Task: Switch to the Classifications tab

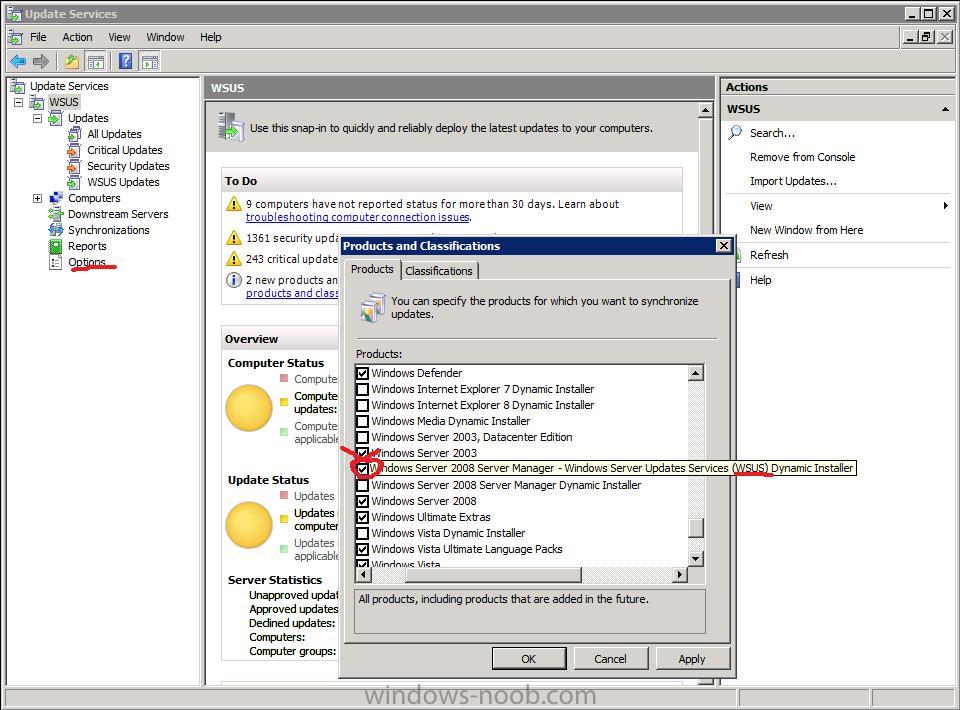Action: click(439, 271)
